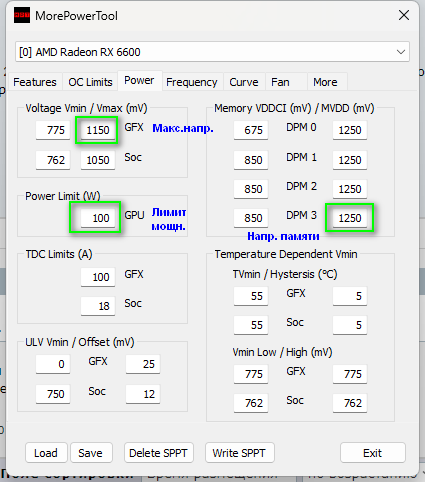The image size is (425, 482).
Task: Click the GFX Vmin voltage field 775
Action: point(53,130)
